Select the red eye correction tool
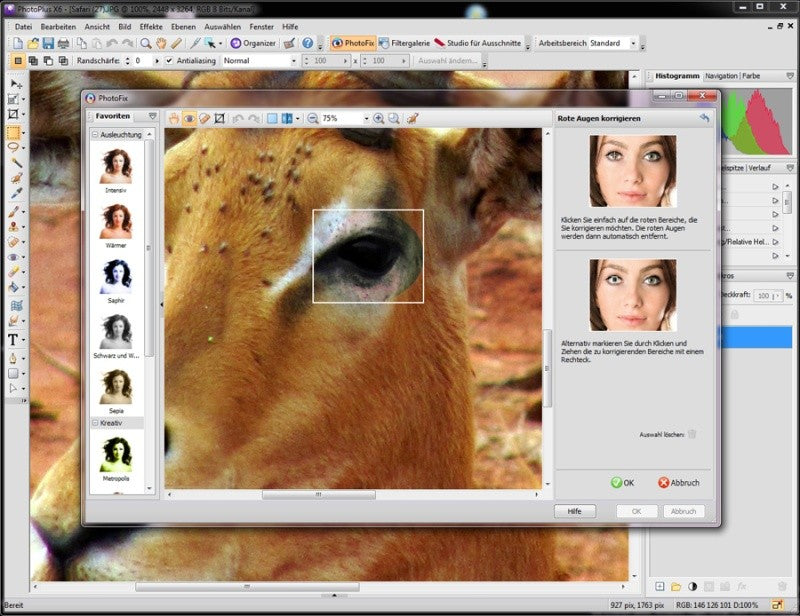This screenshot has width=800, height=616. click(x=189, y=118)
